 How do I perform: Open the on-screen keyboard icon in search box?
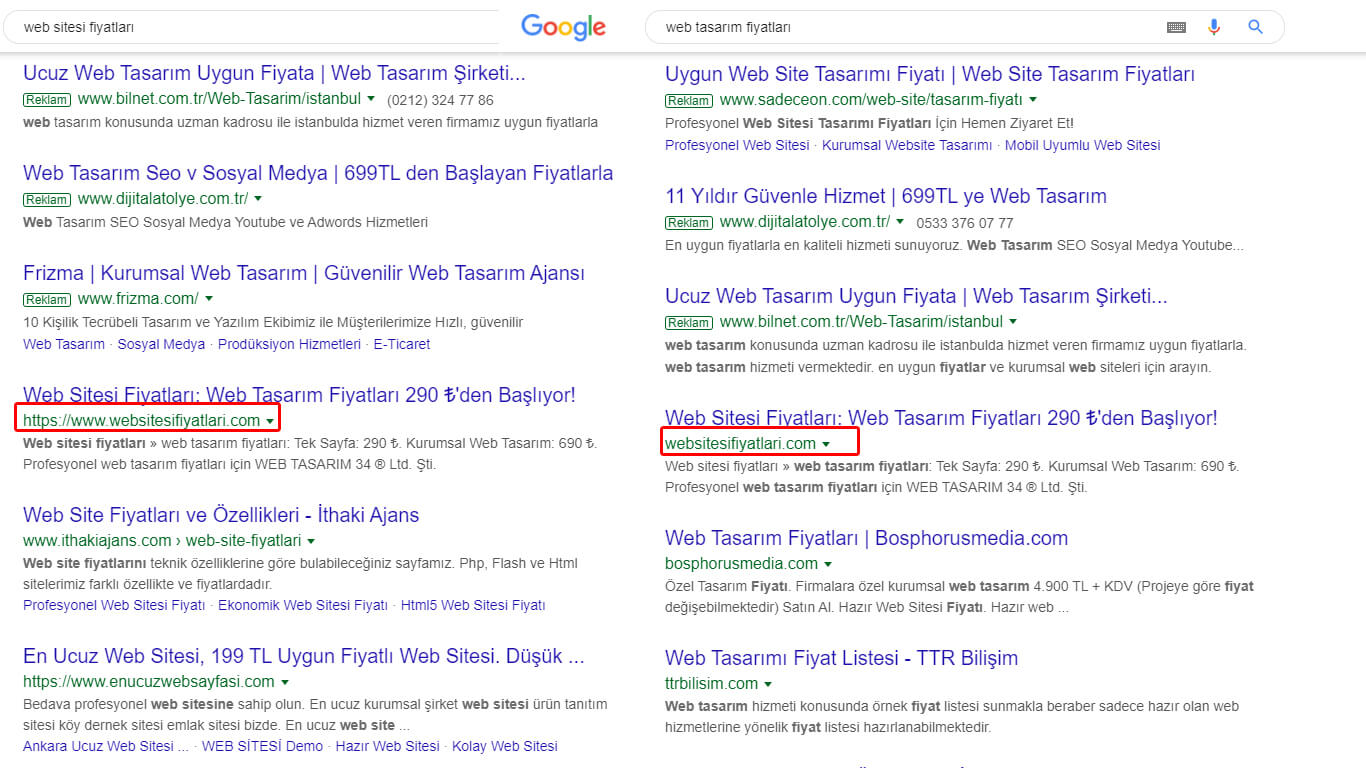(x=1176, y=28)
